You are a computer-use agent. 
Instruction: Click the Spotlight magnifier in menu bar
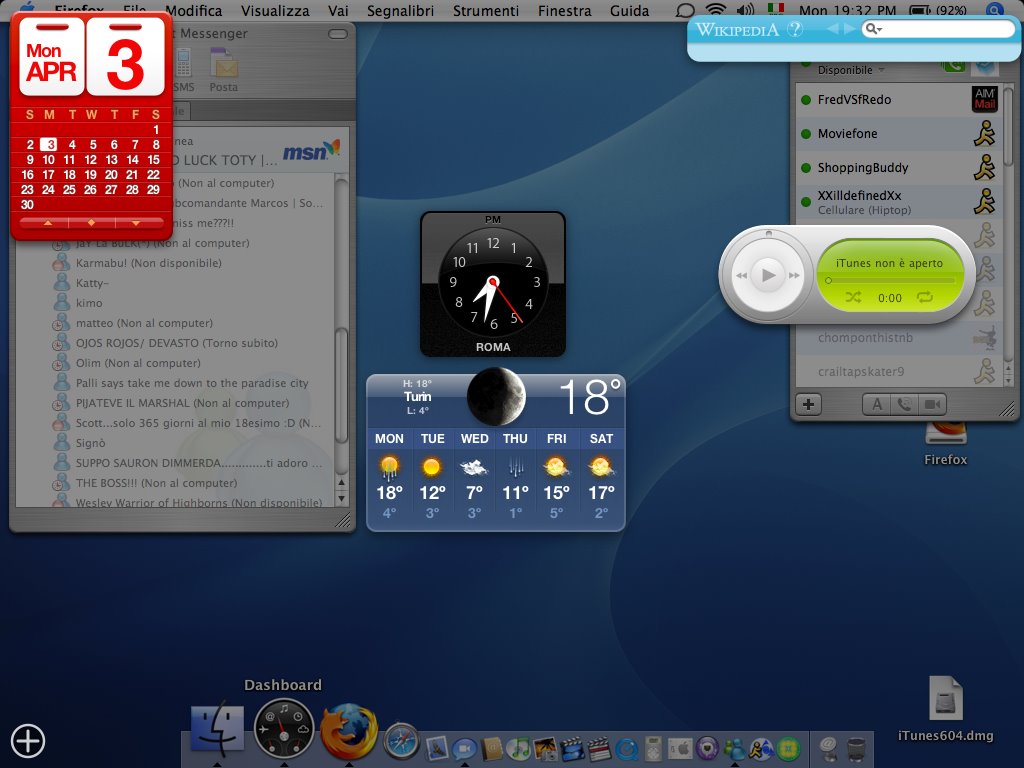(x=995, y=10)
